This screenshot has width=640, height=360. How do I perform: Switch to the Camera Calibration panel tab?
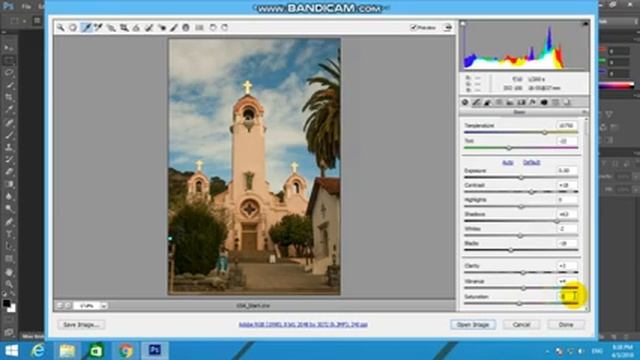544,102
